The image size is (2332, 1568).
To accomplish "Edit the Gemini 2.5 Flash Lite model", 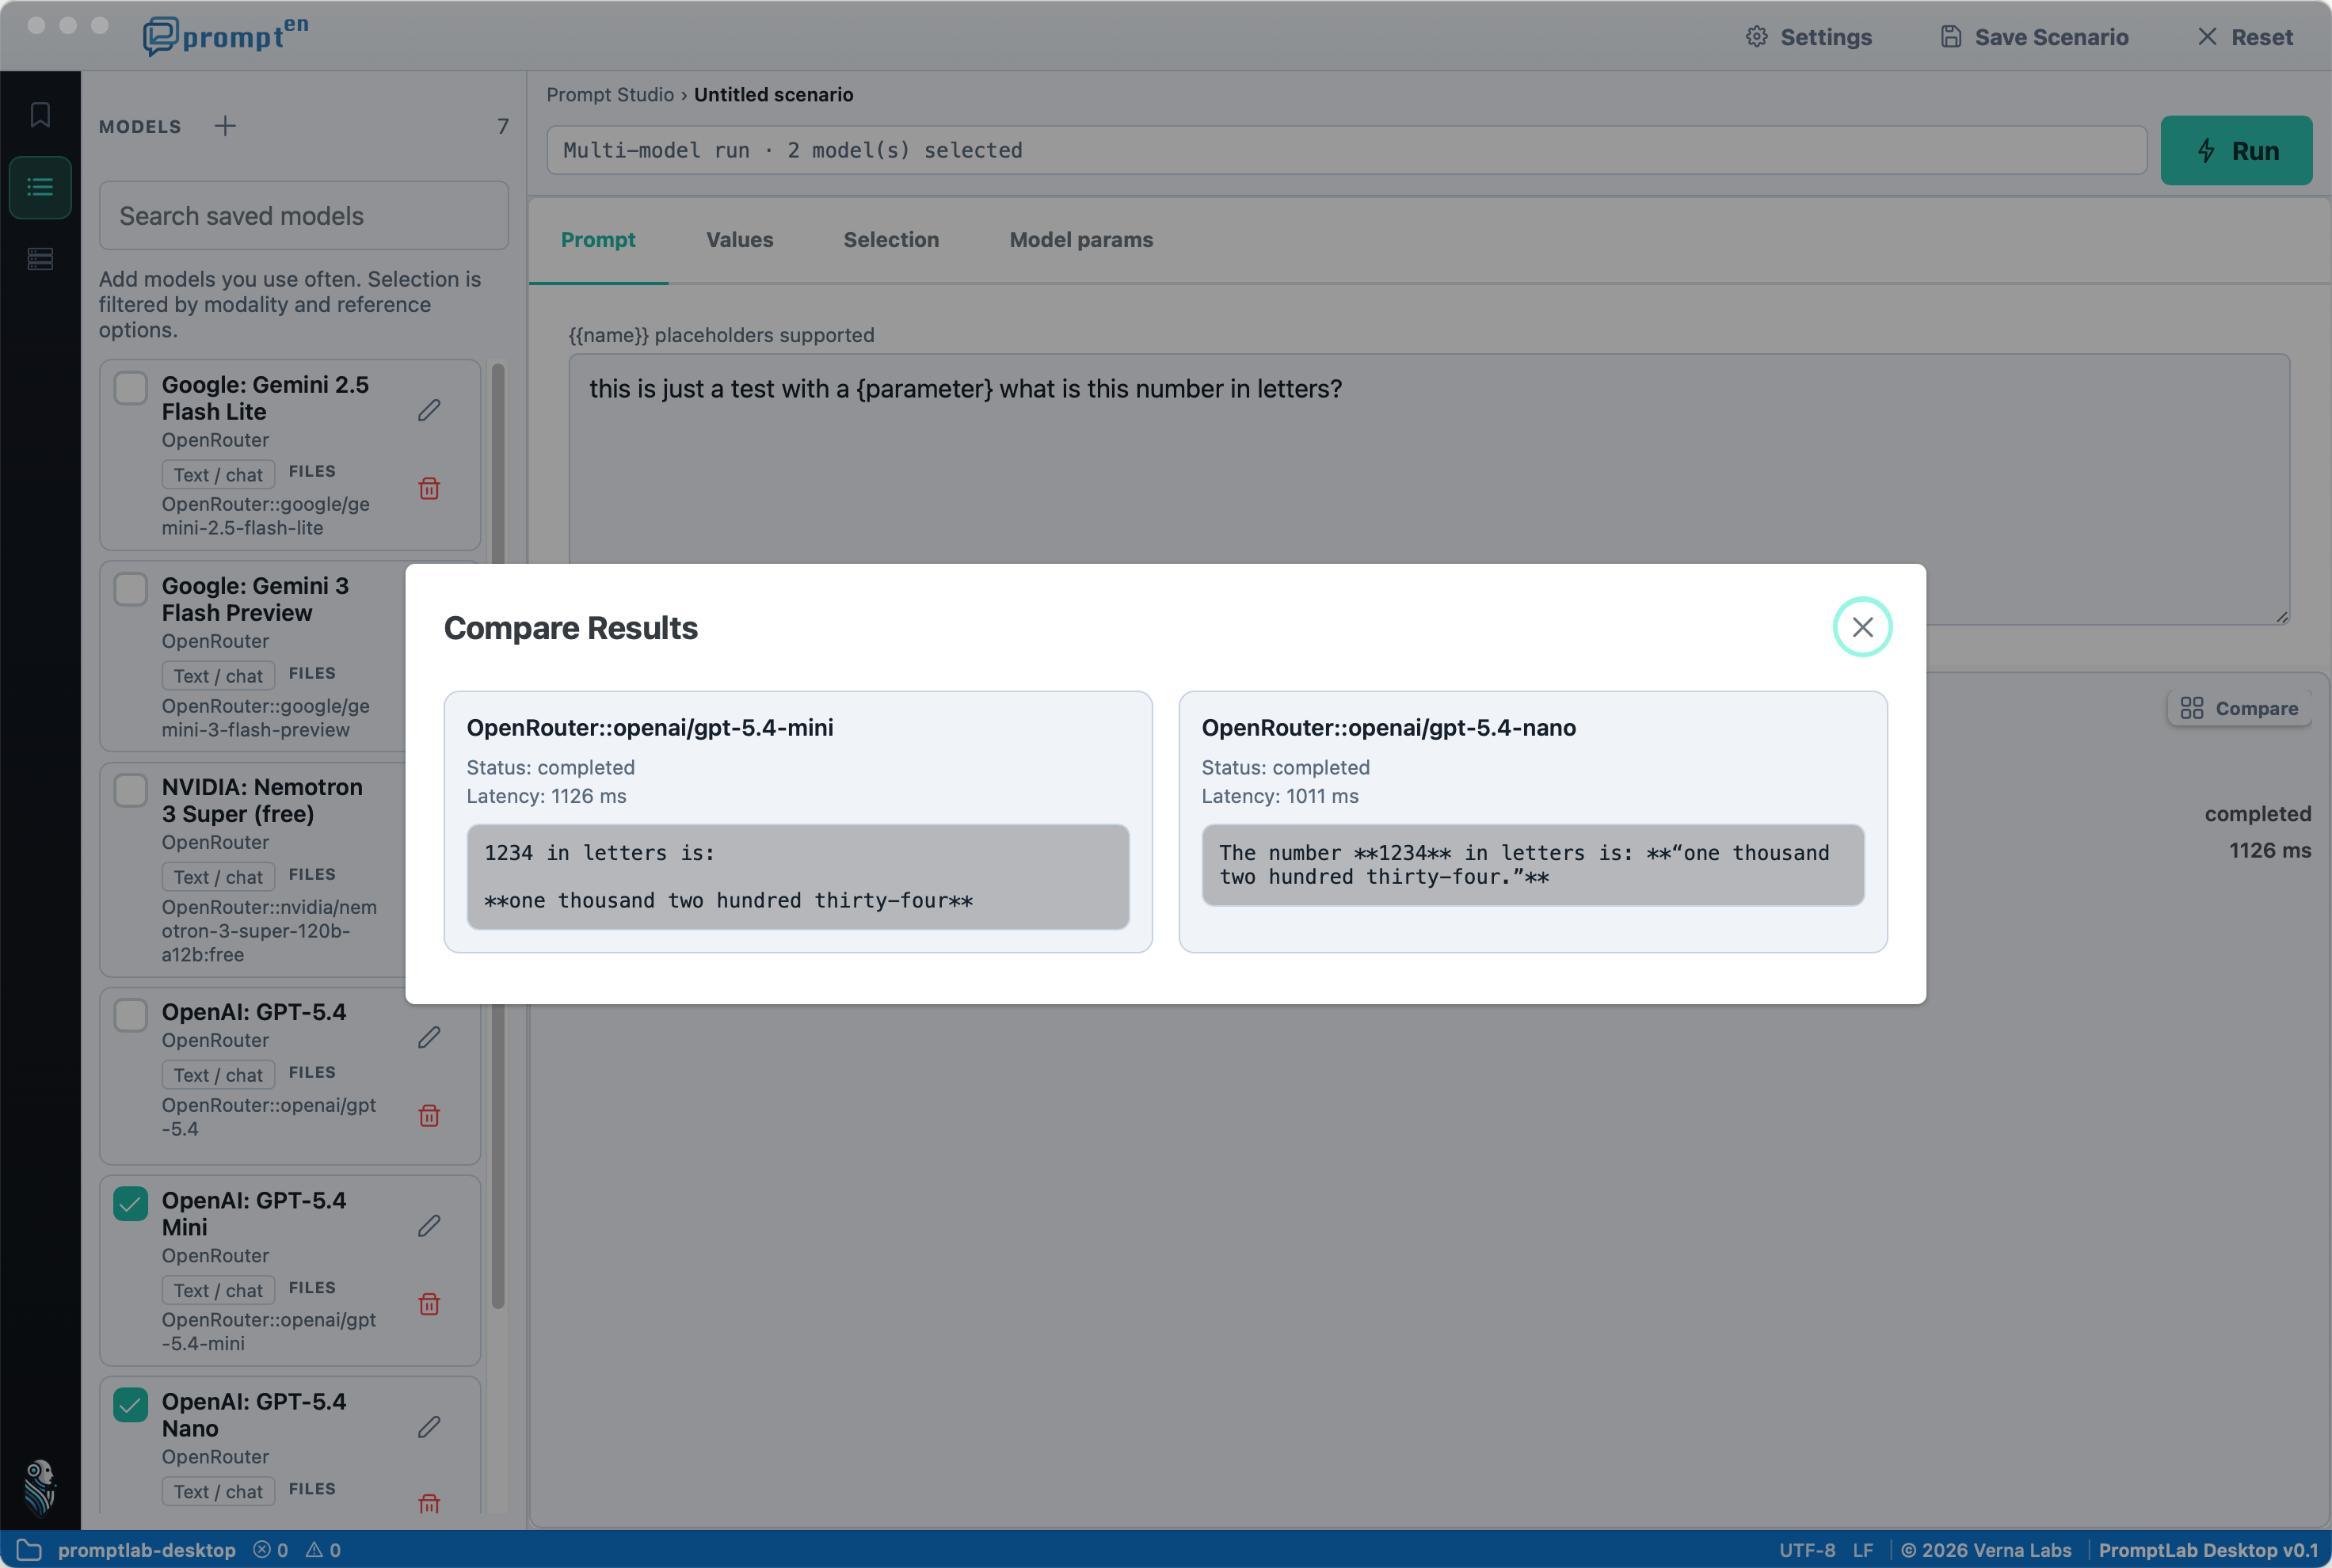I will coord(429,410).
